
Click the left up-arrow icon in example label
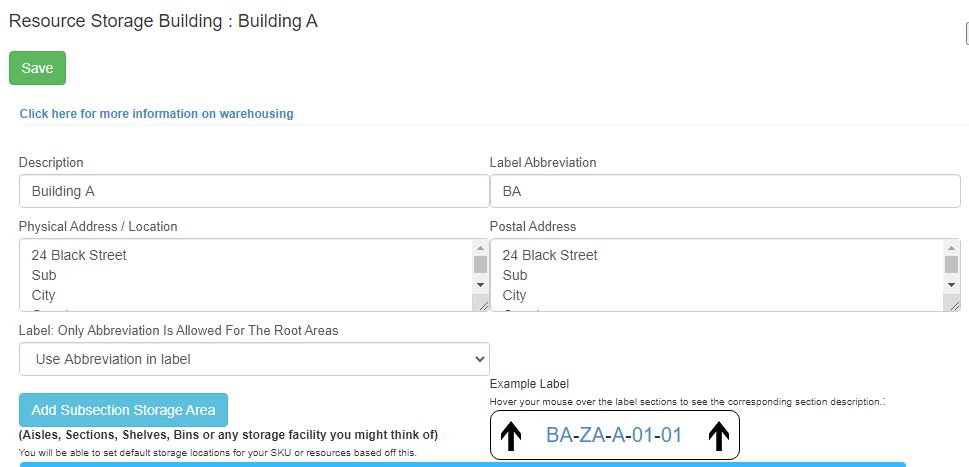tap(510, 436)
